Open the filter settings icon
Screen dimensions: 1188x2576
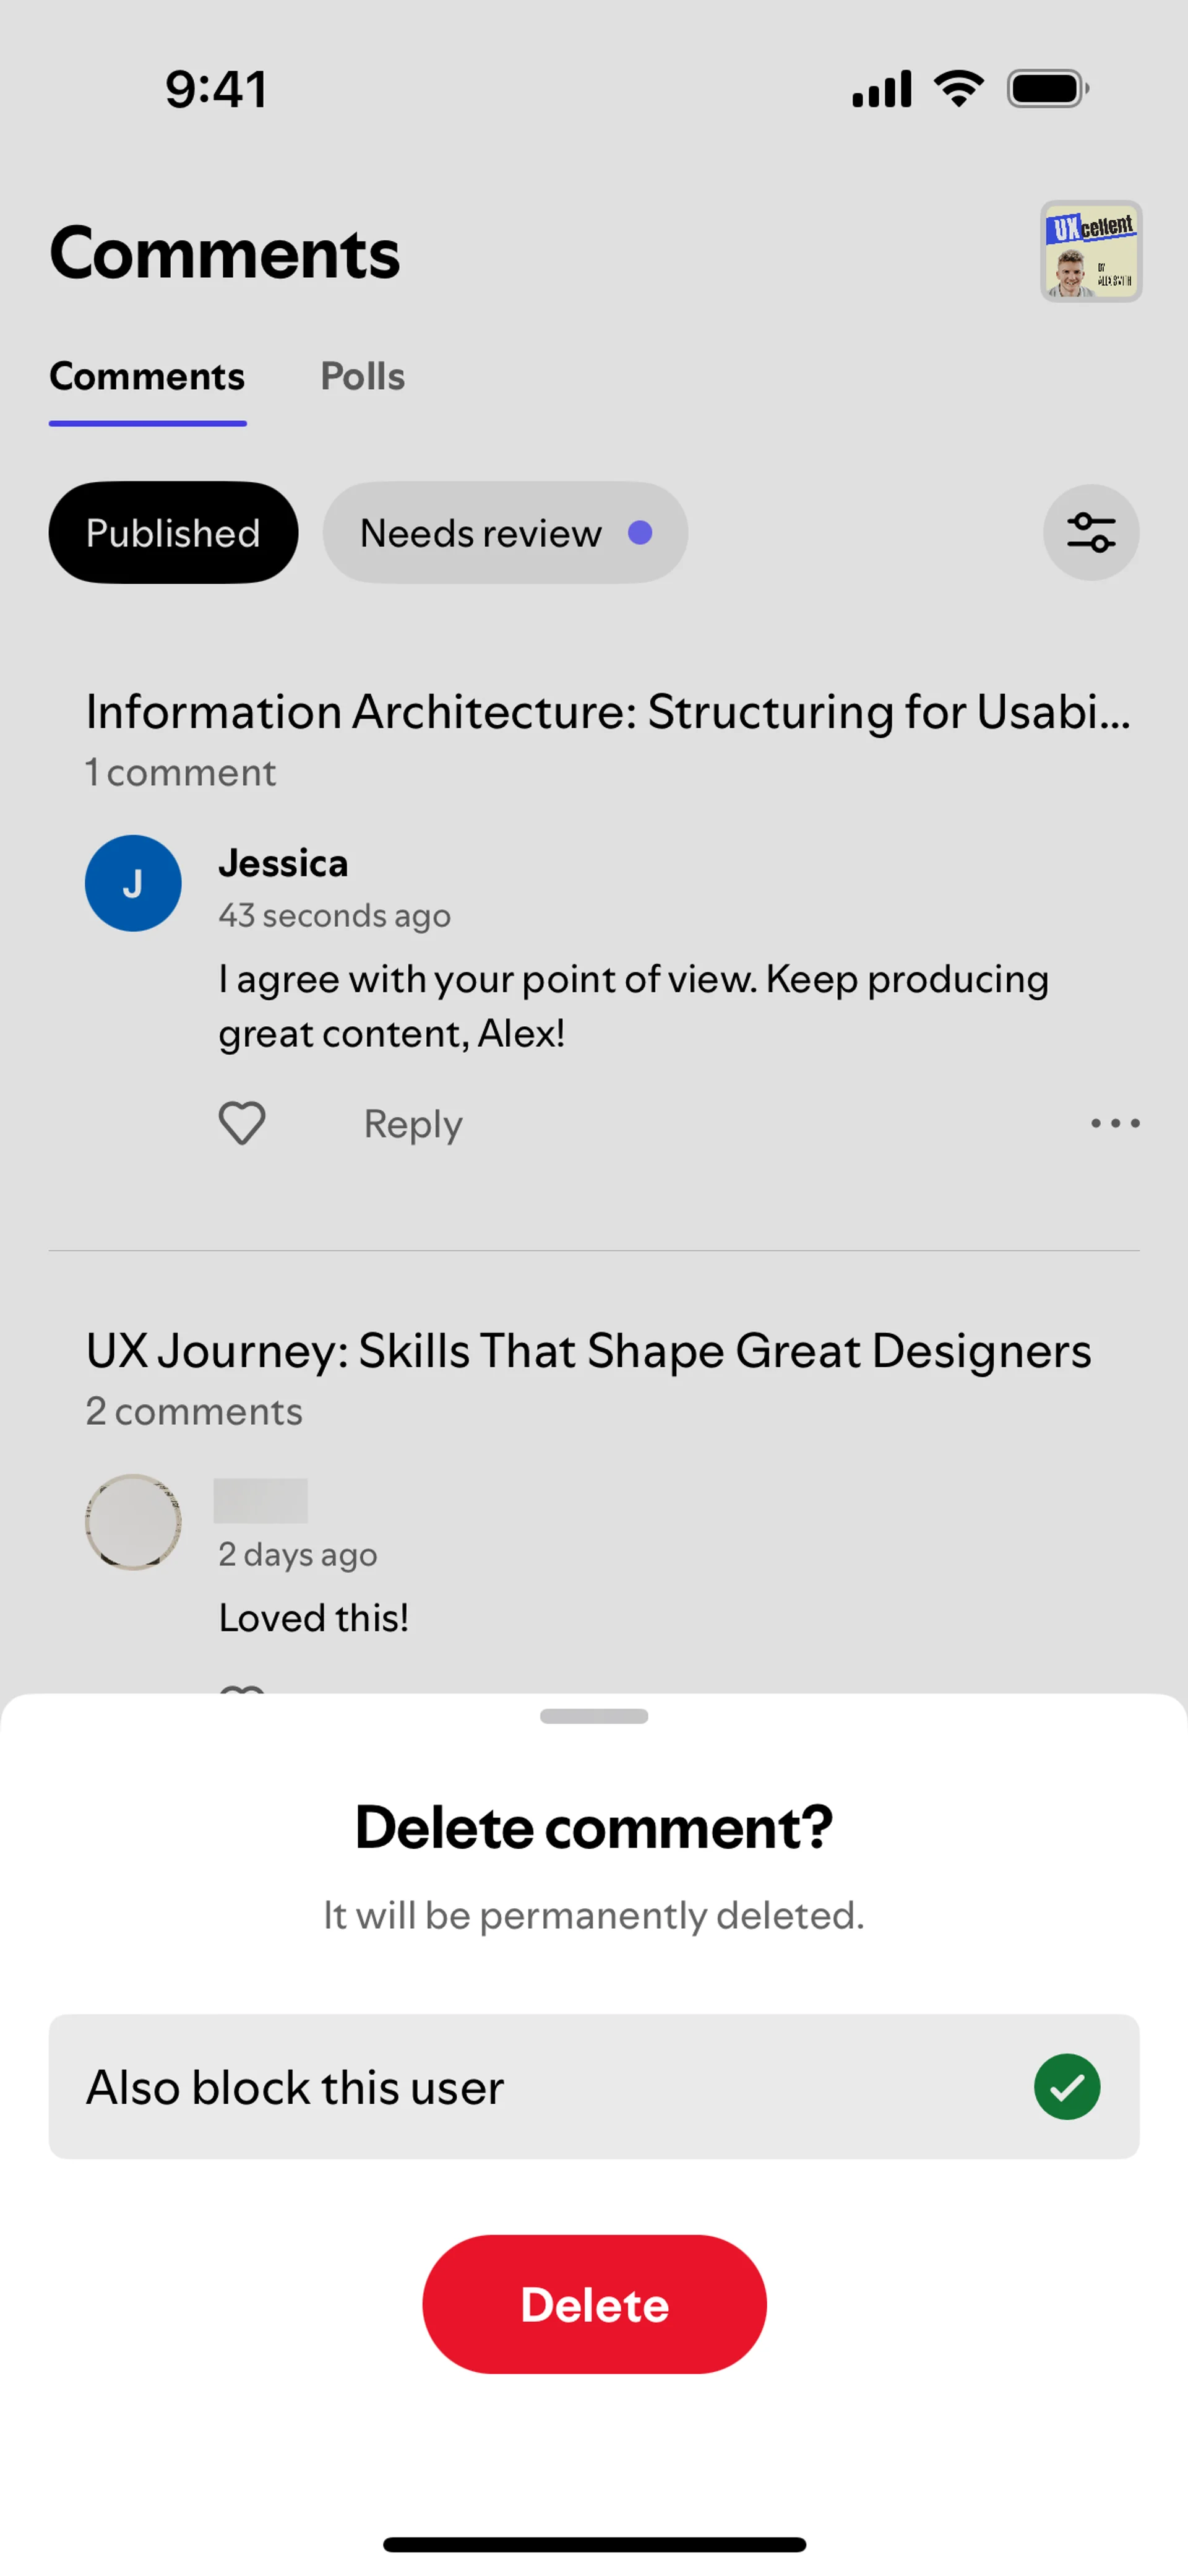pos(1090,532)
